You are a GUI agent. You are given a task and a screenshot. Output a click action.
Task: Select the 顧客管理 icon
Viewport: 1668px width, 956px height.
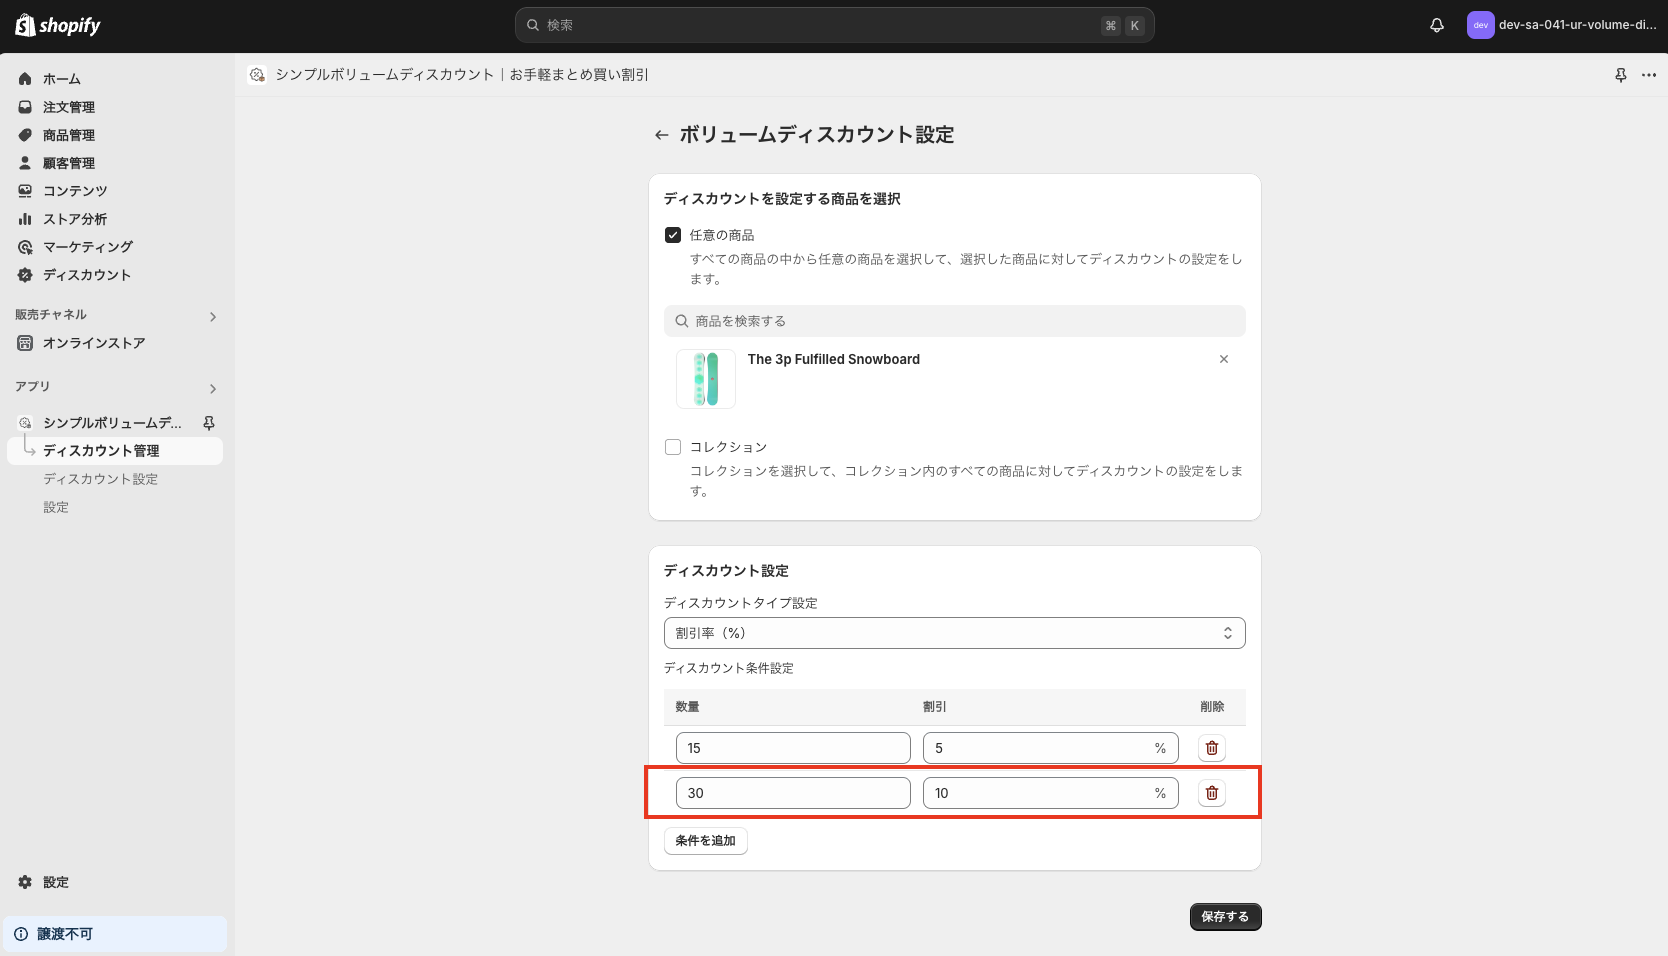tap(24, 163)
